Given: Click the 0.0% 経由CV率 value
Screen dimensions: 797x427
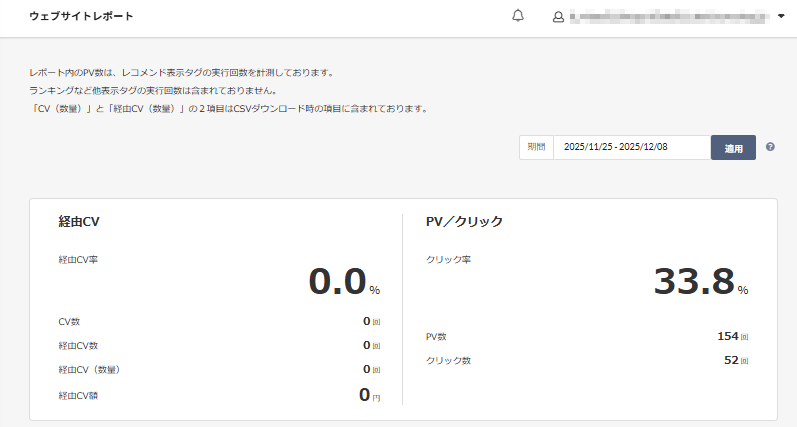Looking at the screenshot, I should (x=338, y=282).
